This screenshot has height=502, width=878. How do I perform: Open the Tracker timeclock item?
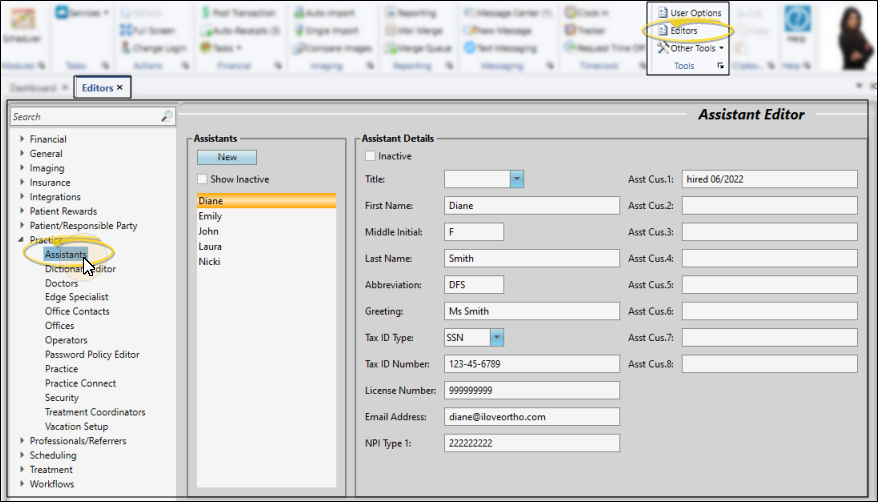click(x=585, y=30)
